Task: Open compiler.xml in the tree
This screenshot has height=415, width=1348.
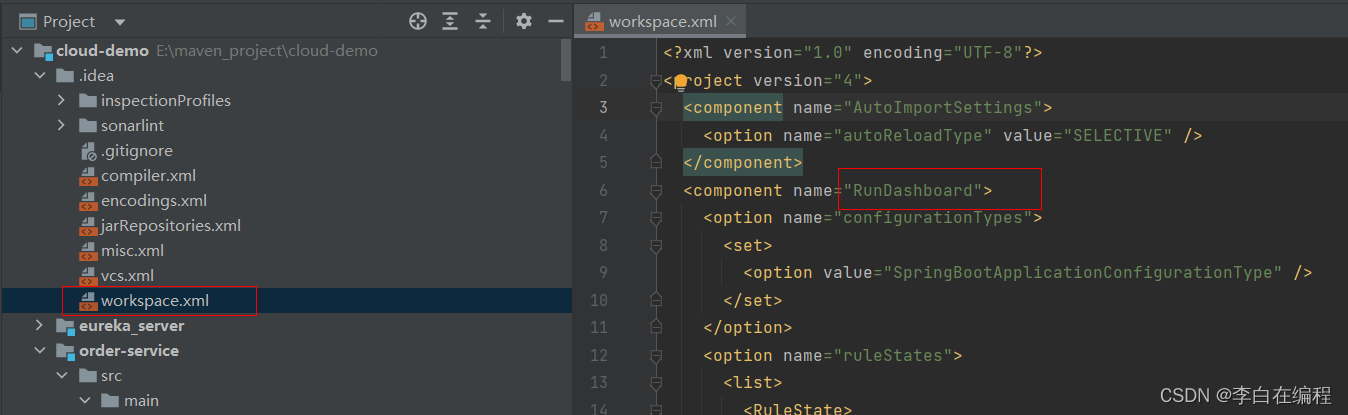Action: pyautogui.click(x=148, y=175)
